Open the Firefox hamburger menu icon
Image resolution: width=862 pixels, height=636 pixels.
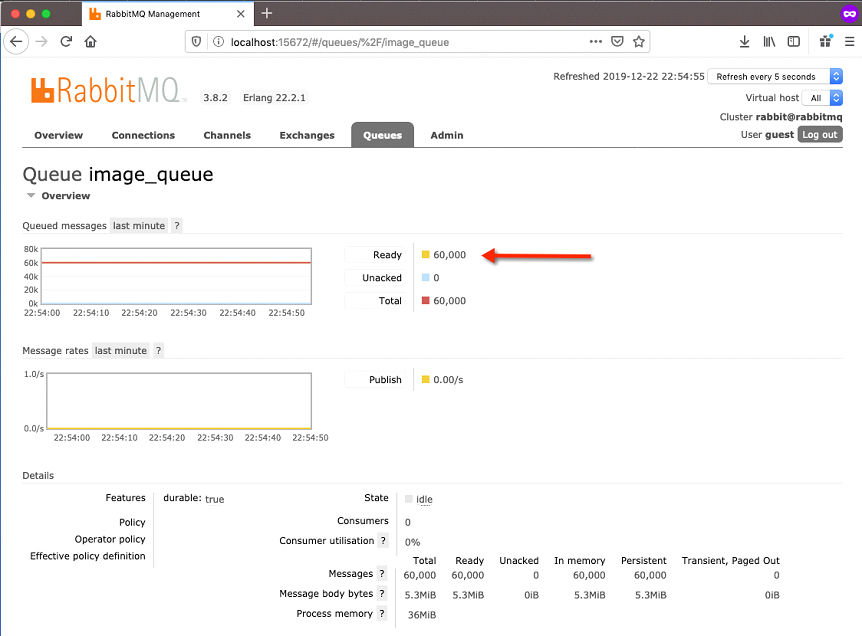[850, 41]
